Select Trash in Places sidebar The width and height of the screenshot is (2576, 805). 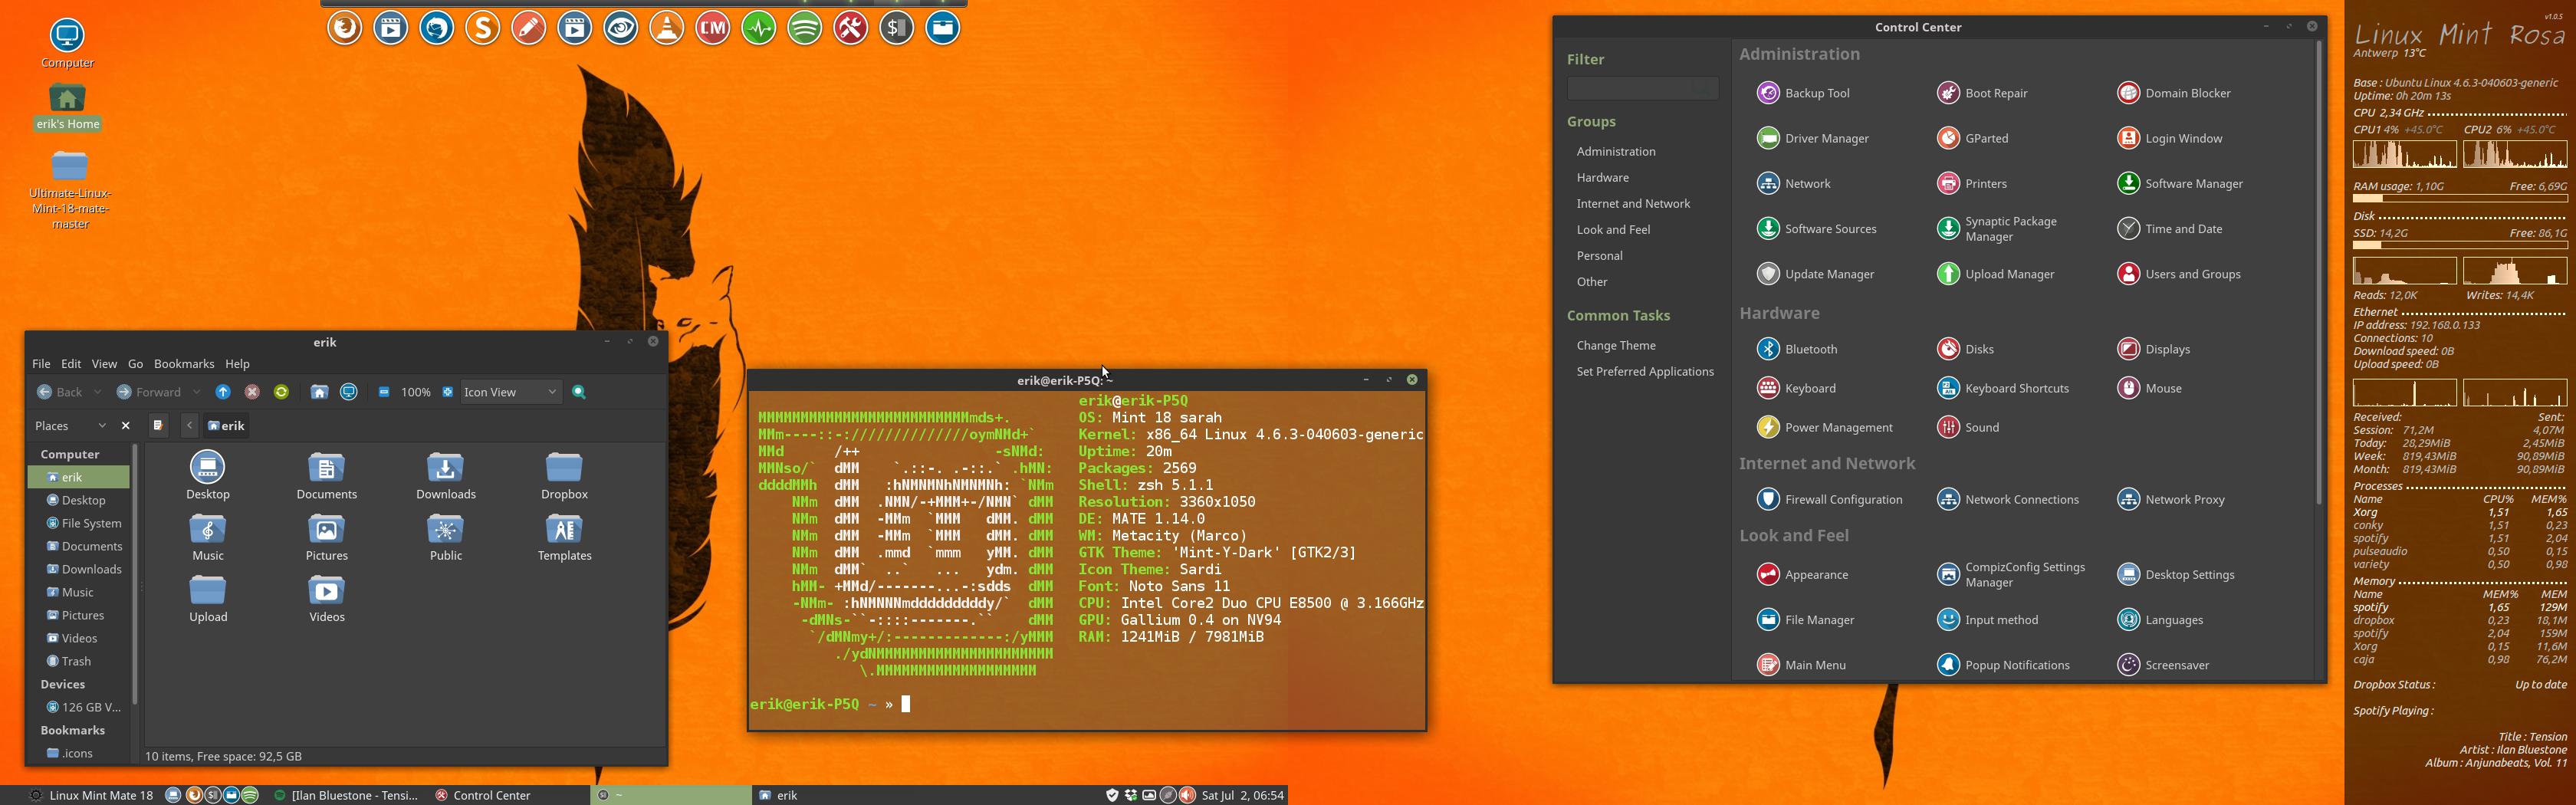tap(69, 661)
